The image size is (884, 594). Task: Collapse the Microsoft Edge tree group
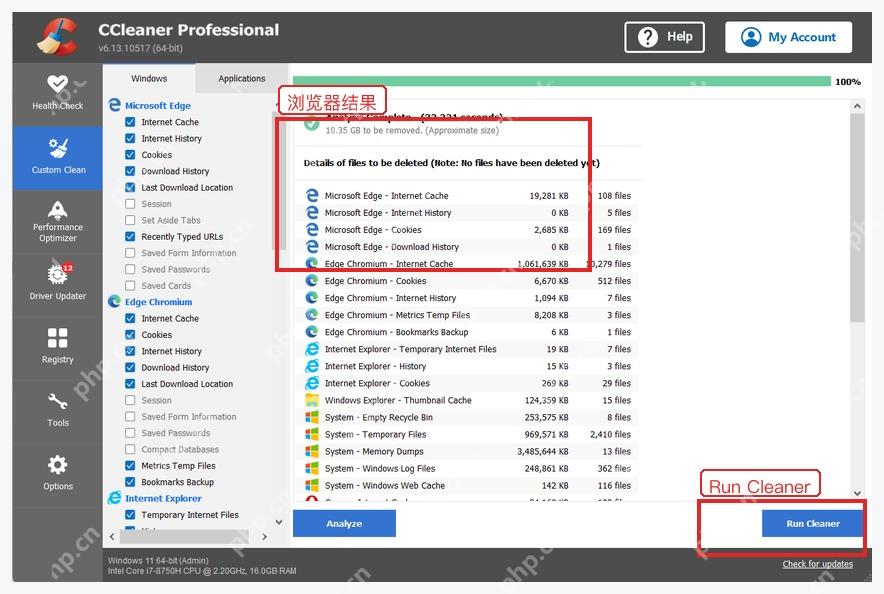158,105
